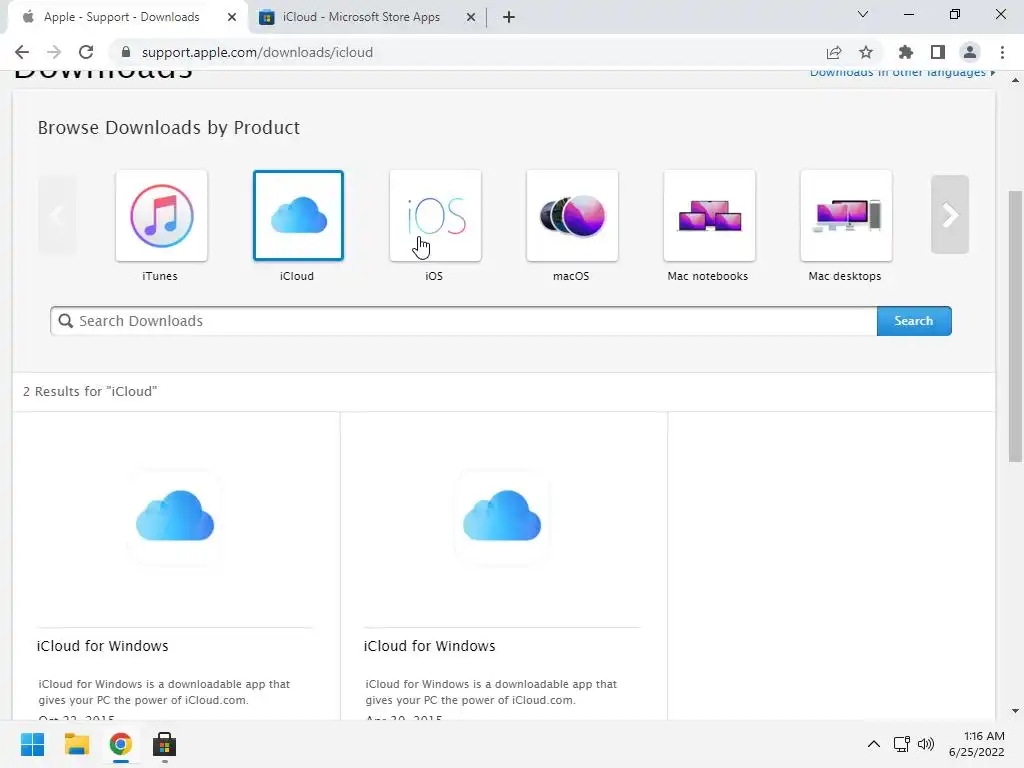
Task: Open the Chrome extensions puzzle icon
Action: coord(906,52)
